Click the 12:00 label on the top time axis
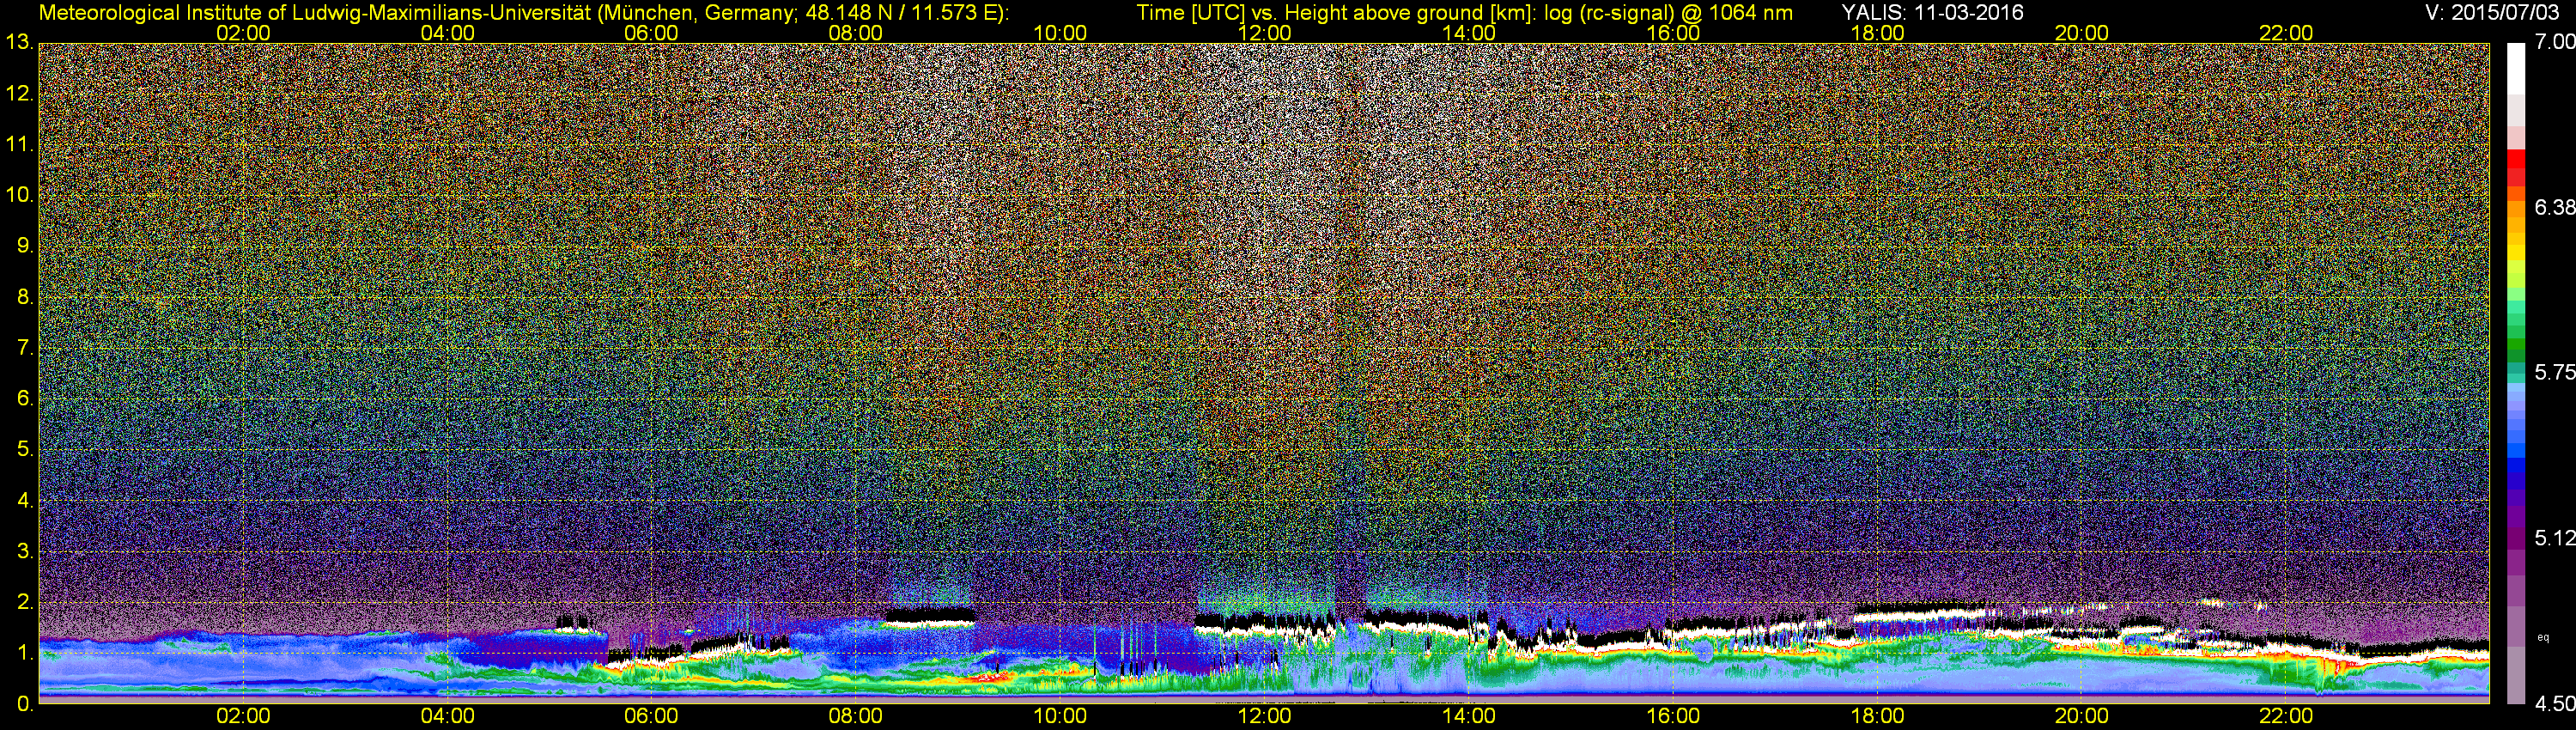The height and width of the screenshot is (730, 2576). [x=1264, y=33]
